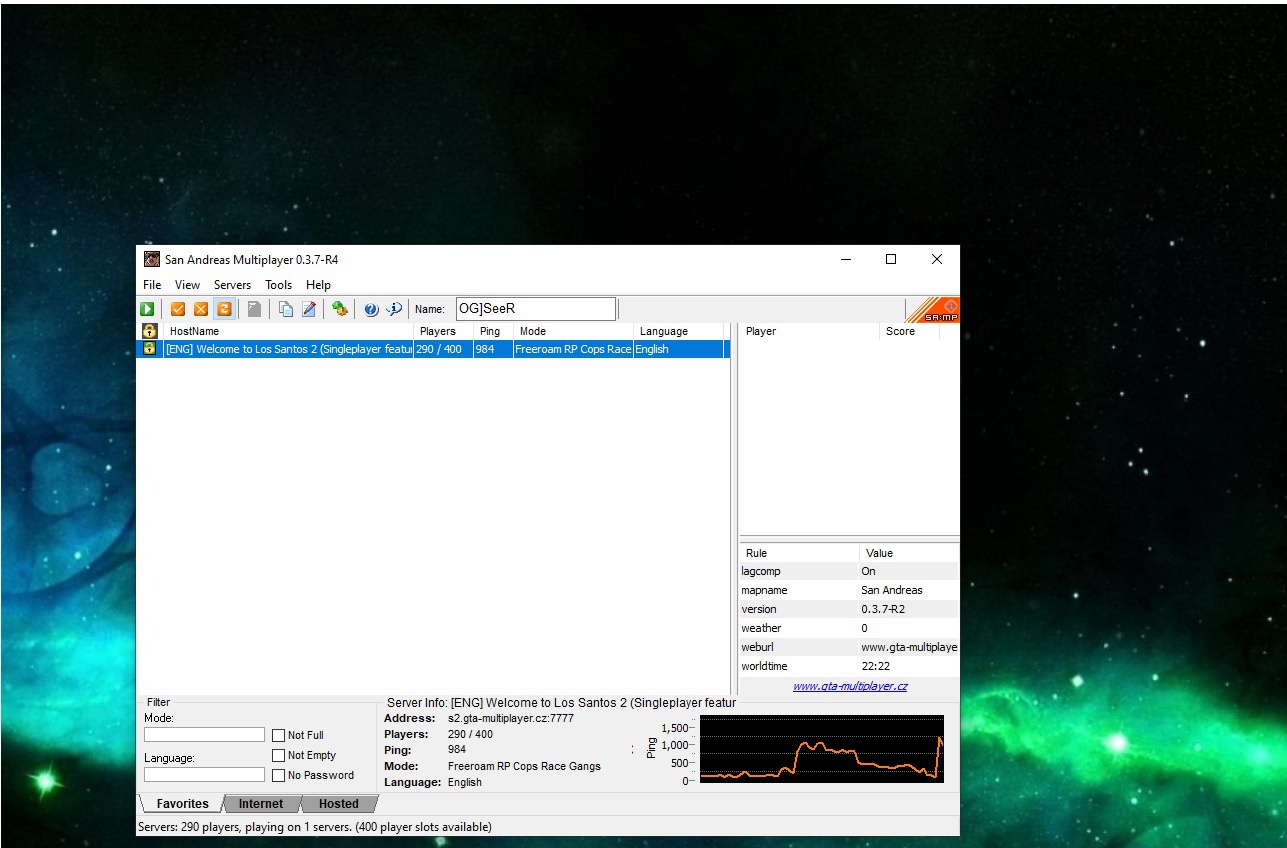Image resolution: width=1287 pixels, height=848 pixels.
Task: Click the Delete Server orange X icon
Action: click(201, 309)
